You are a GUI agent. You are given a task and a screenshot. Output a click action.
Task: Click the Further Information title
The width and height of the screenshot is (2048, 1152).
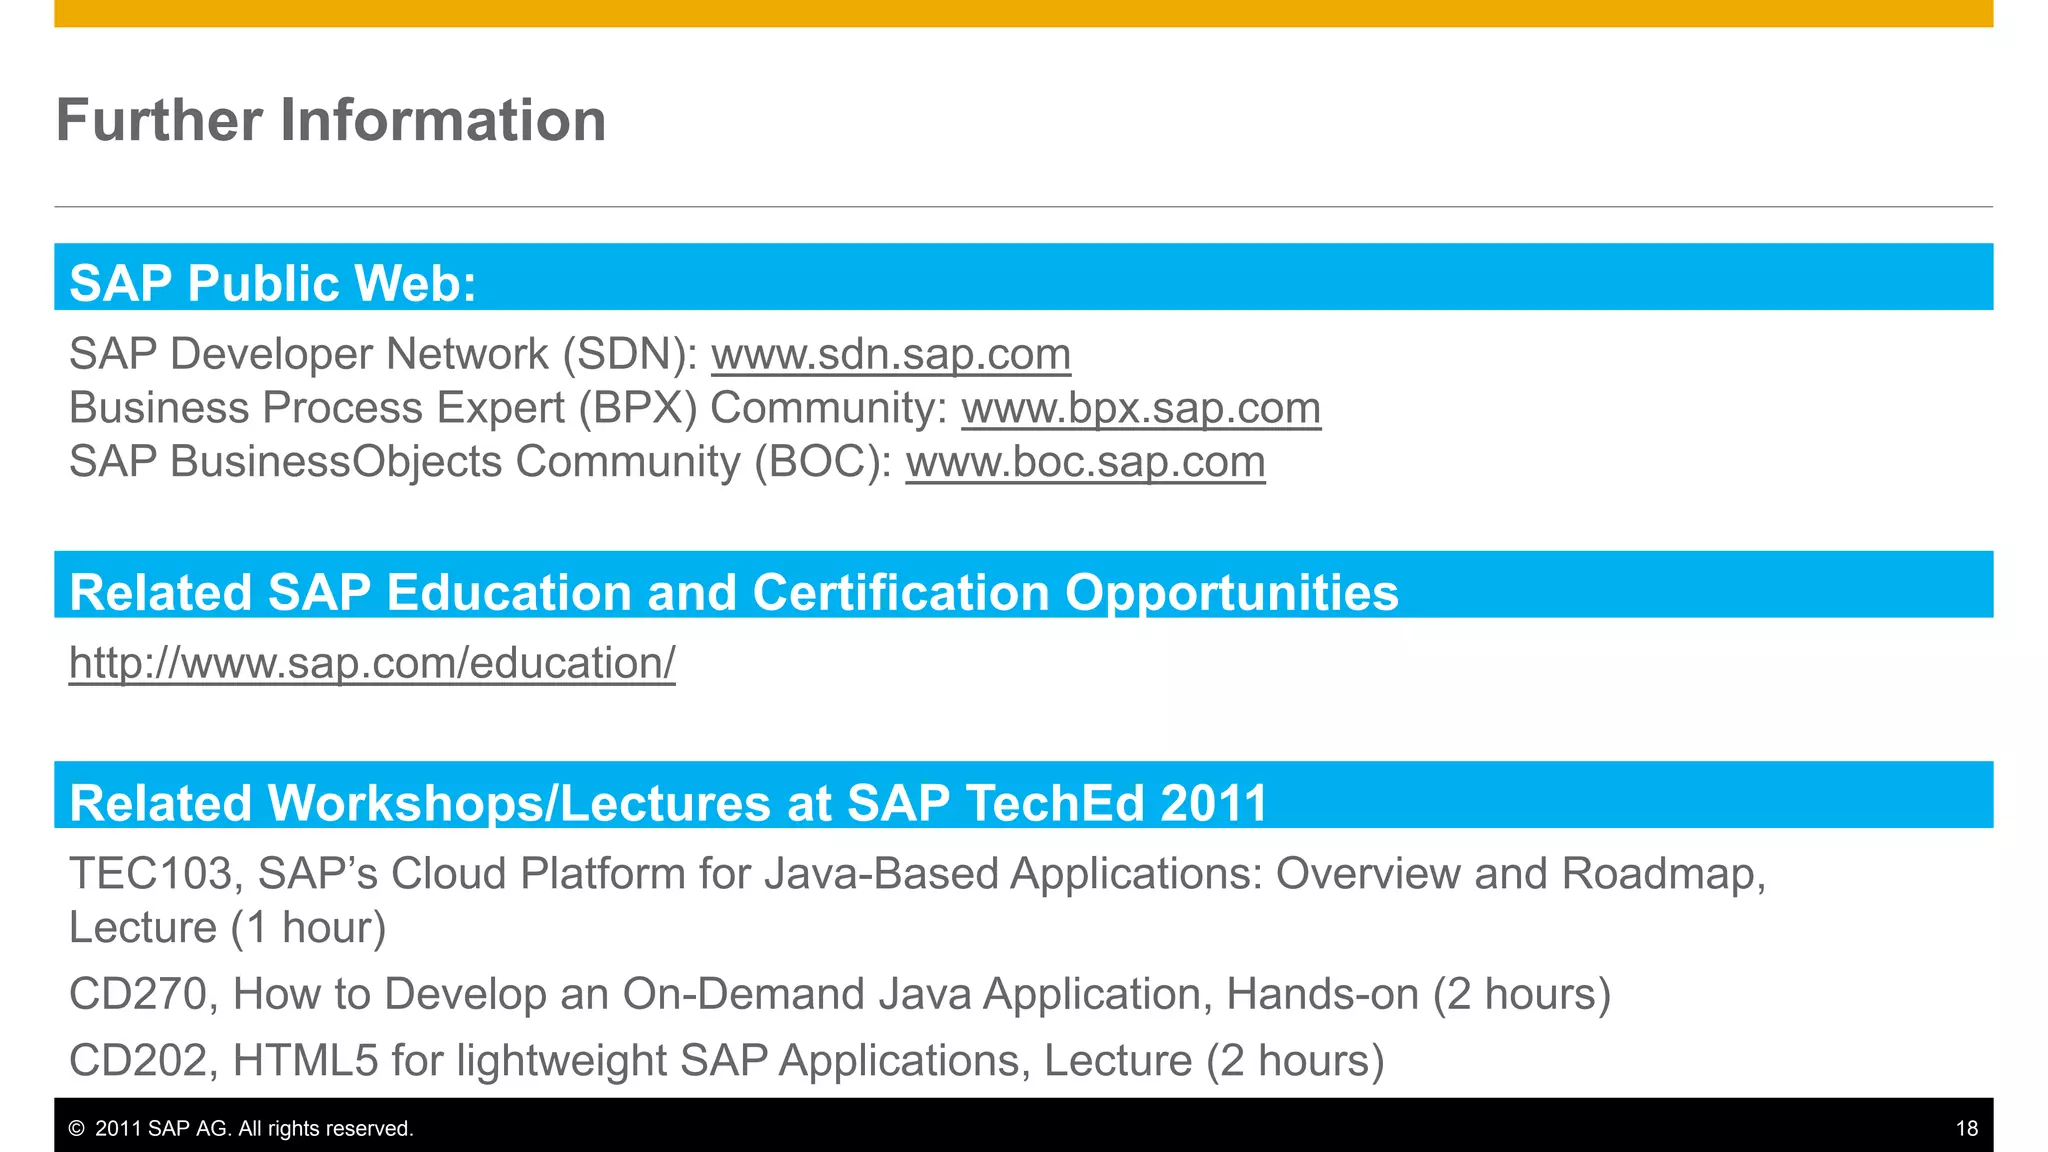tap(331, 121)
